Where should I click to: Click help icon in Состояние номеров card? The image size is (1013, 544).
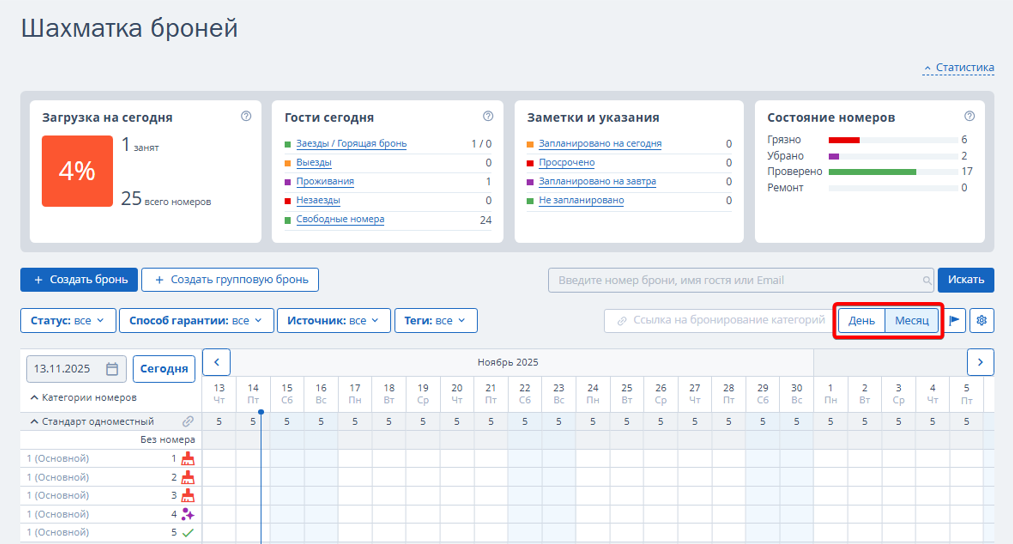(969, 117)
